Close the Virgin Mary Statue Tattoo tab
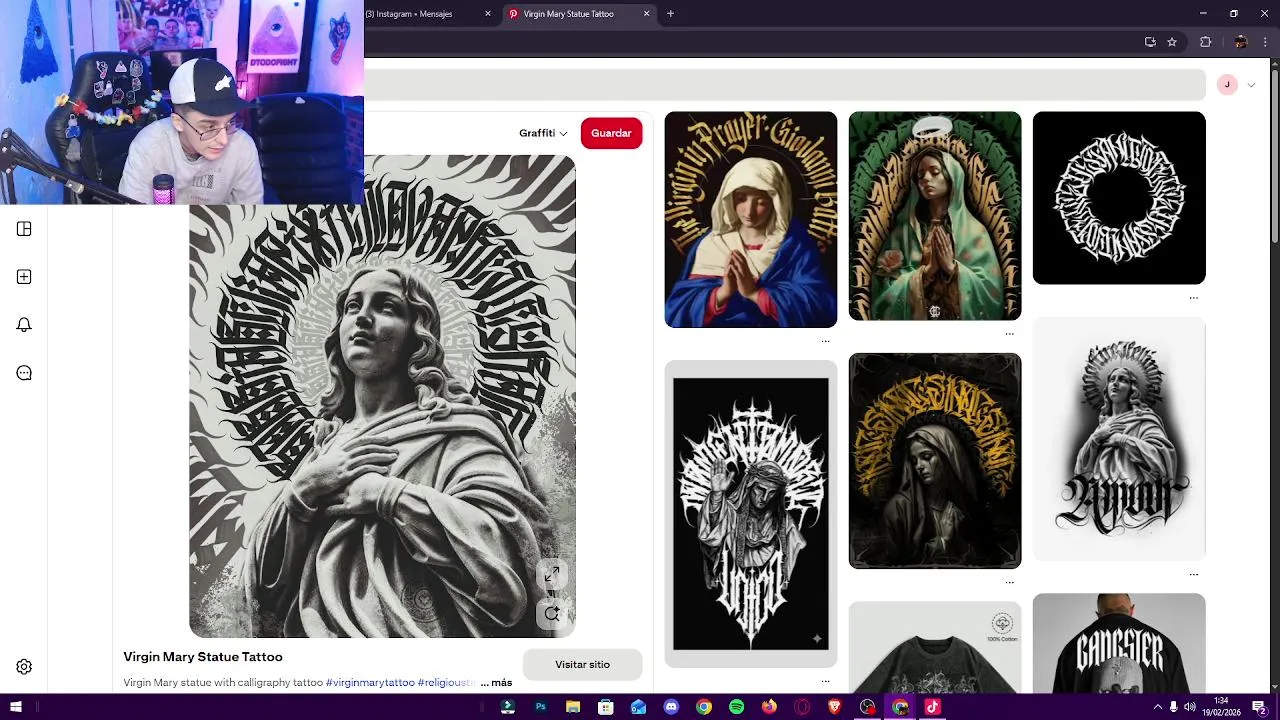The image size is (1280, 720). [646, 14]
